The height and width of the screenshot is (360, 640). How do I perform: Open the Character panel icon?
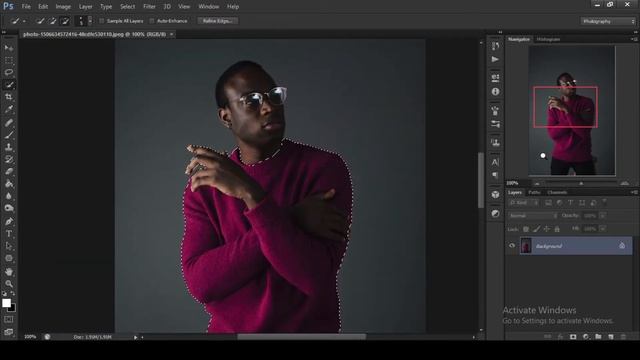tap(495, 162)
